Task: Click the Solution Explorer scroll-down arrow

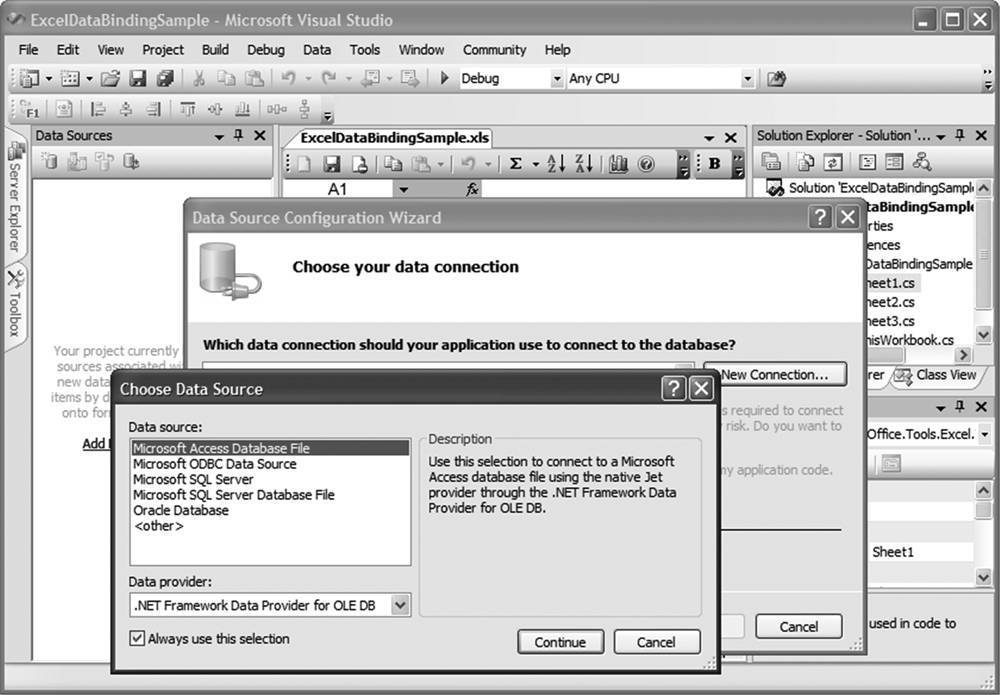Action: coord(983,334)
